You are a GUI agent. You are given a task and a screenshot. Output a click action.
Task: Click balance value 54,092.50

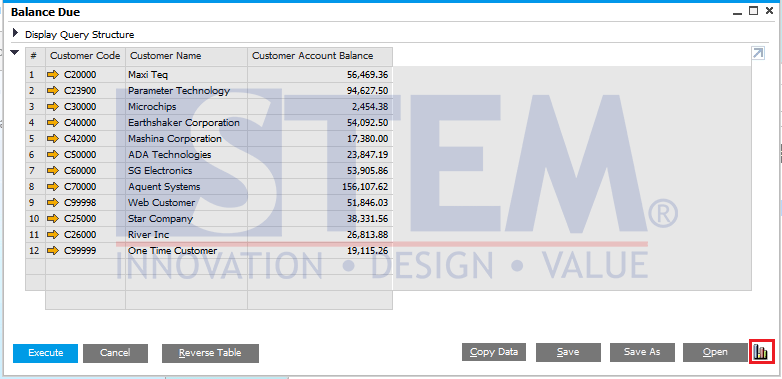point(368,123)
